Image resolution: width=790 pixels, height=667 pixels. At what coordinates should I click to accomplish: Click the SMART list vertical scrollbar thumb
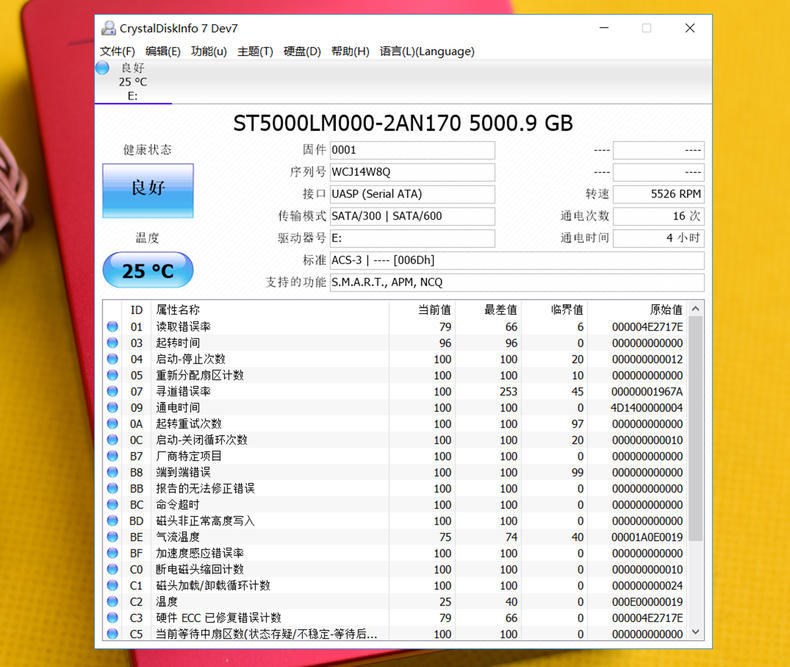pos(696,428)
